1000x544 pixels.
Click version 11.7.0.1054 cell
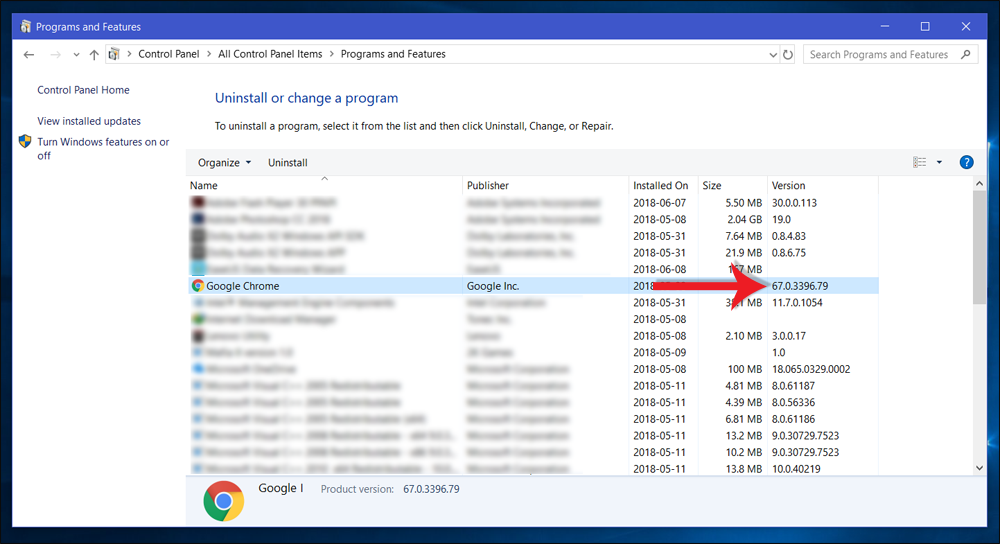coord(797,302)
